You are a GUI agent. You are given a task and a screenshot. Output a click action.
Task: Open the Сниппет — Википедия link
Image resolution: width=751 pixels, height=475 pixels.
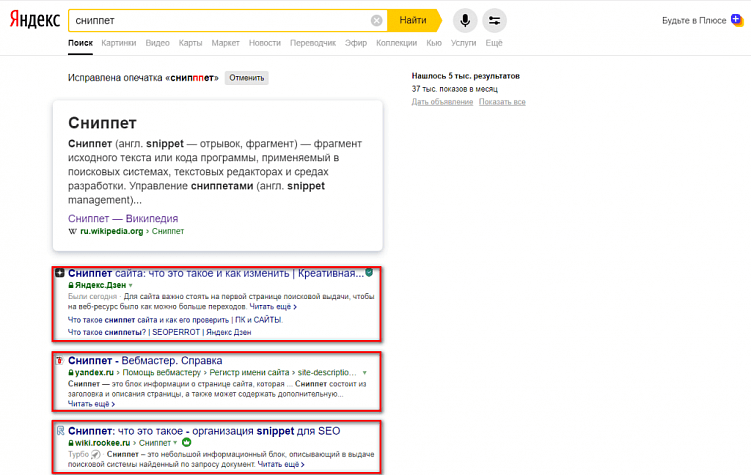click(123, 219)
